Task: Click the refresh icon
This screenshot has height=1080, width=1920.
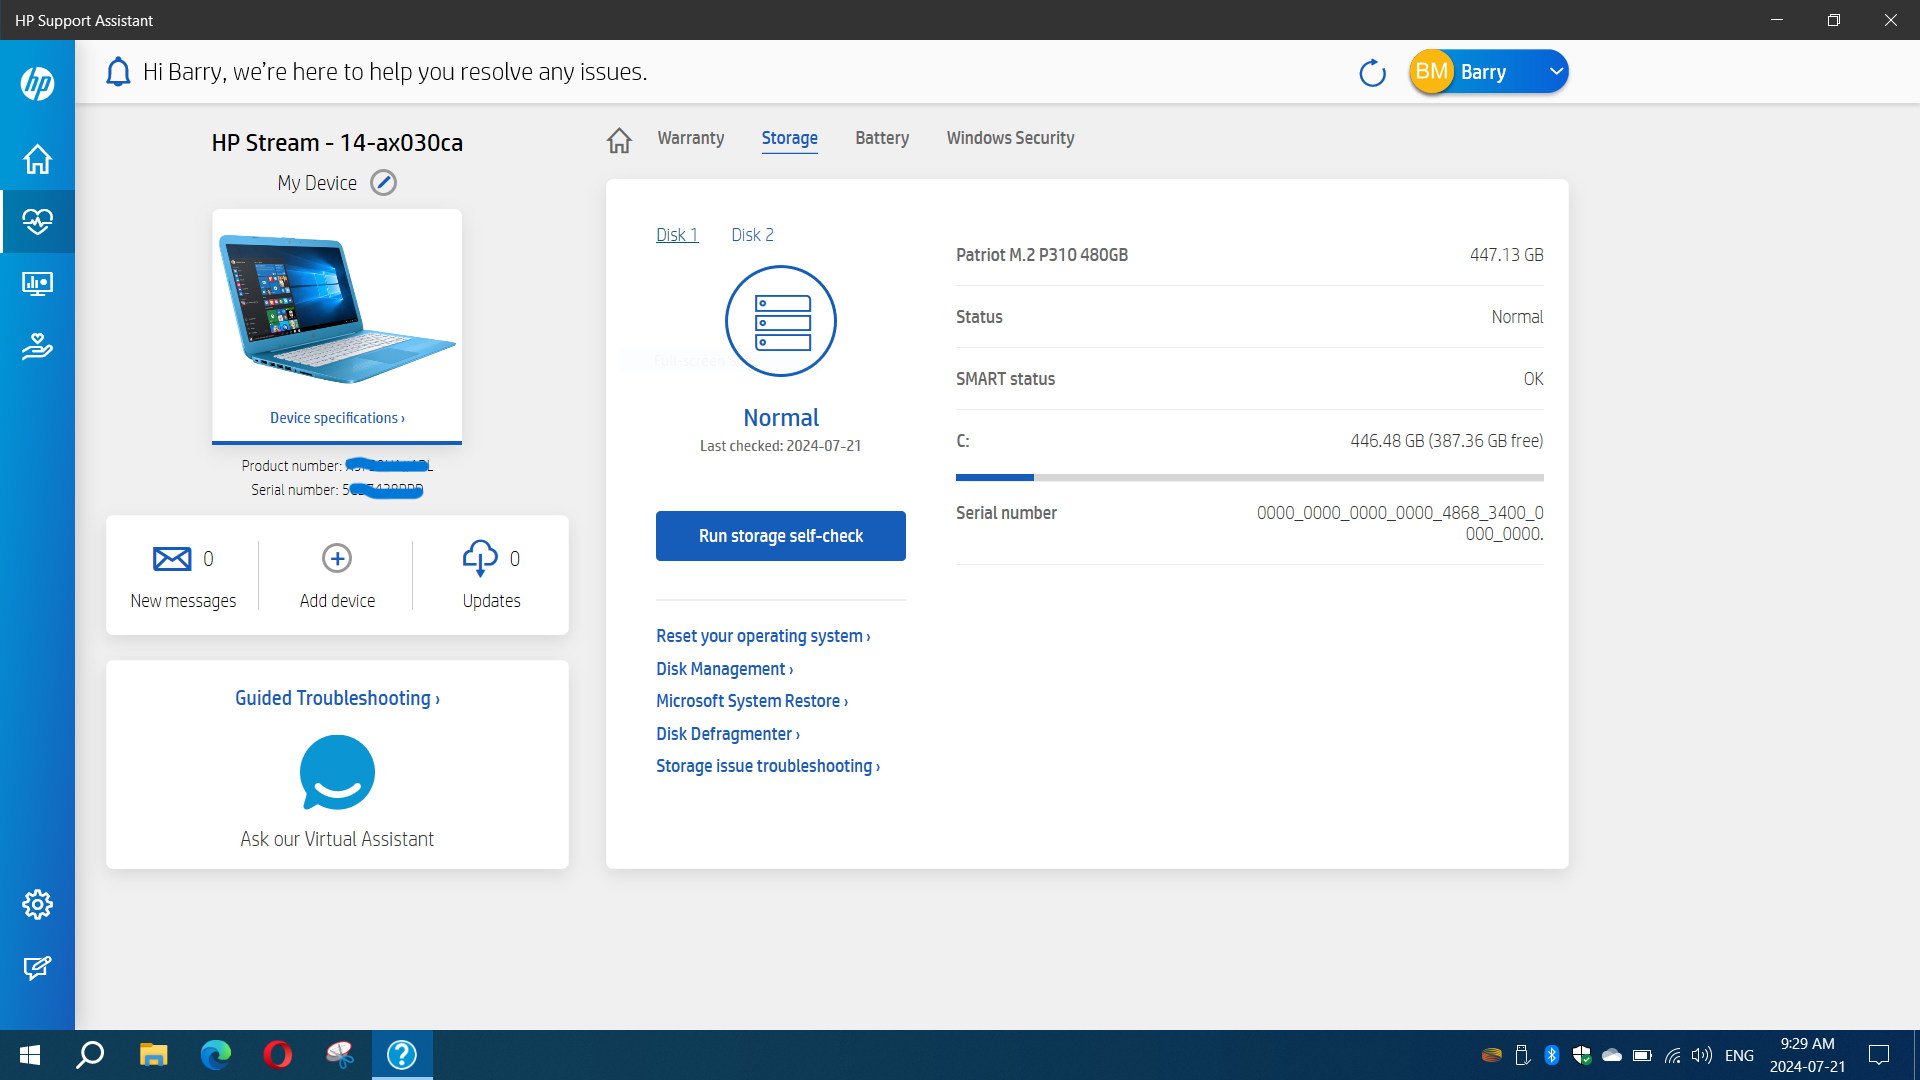Action: pyautogui.click(x=1372, y=73)
